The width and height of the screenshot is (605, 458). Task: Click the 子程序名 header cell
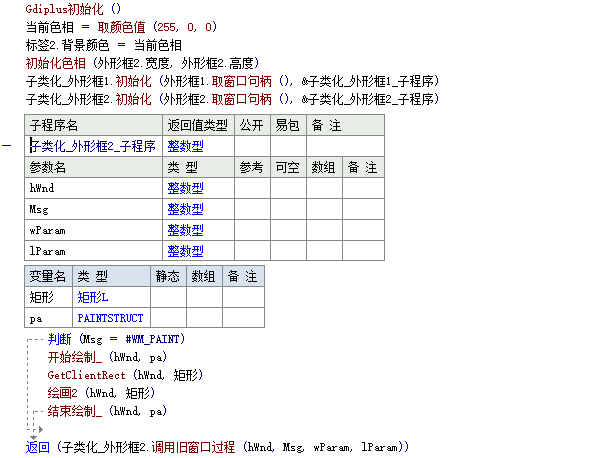click(93, 125)
